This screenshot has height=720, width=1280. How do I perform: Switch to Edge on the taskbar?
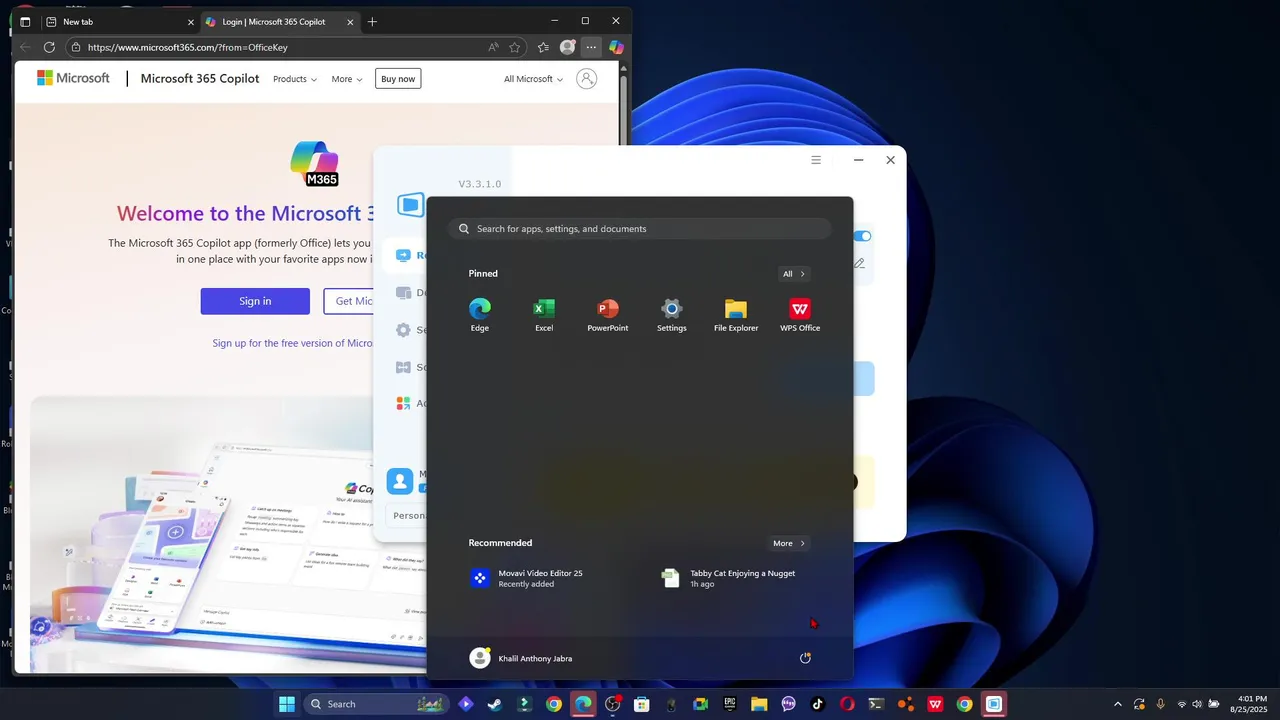click(583, 704)
